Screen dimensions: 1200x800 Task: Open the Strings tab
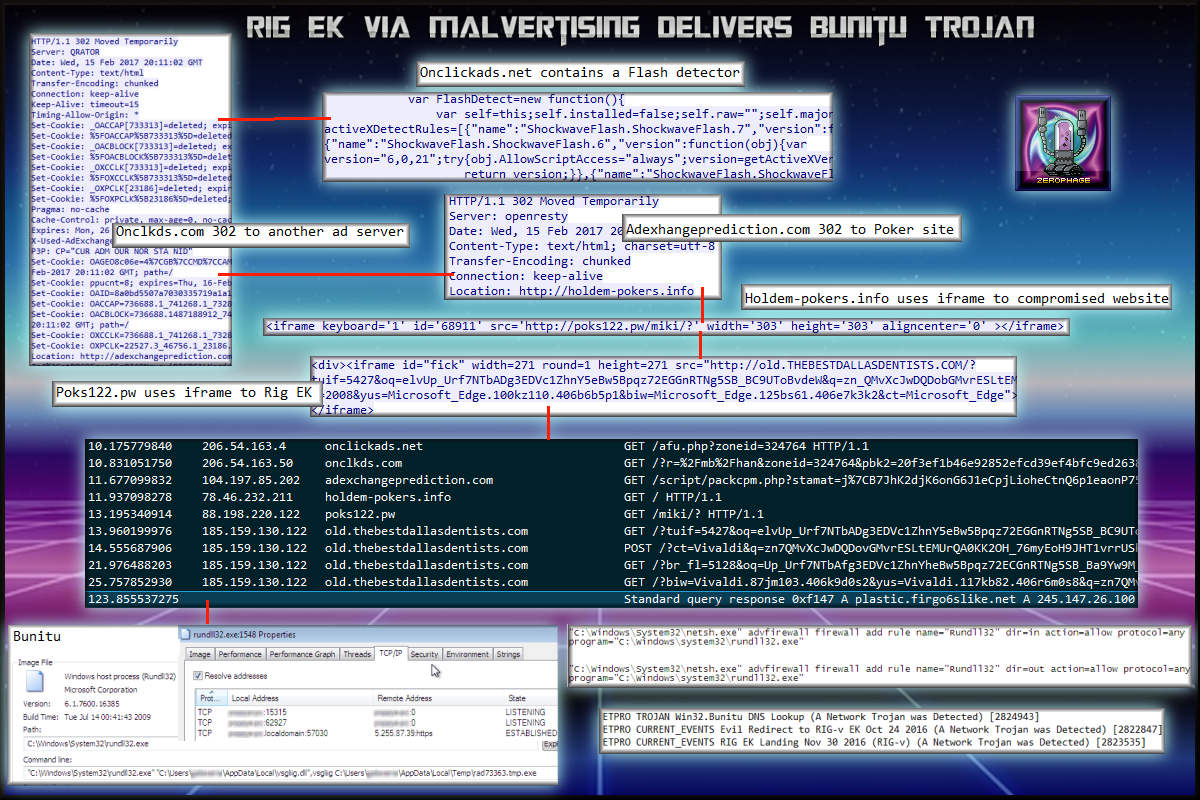pyautogui.click(x=508, y=654)
